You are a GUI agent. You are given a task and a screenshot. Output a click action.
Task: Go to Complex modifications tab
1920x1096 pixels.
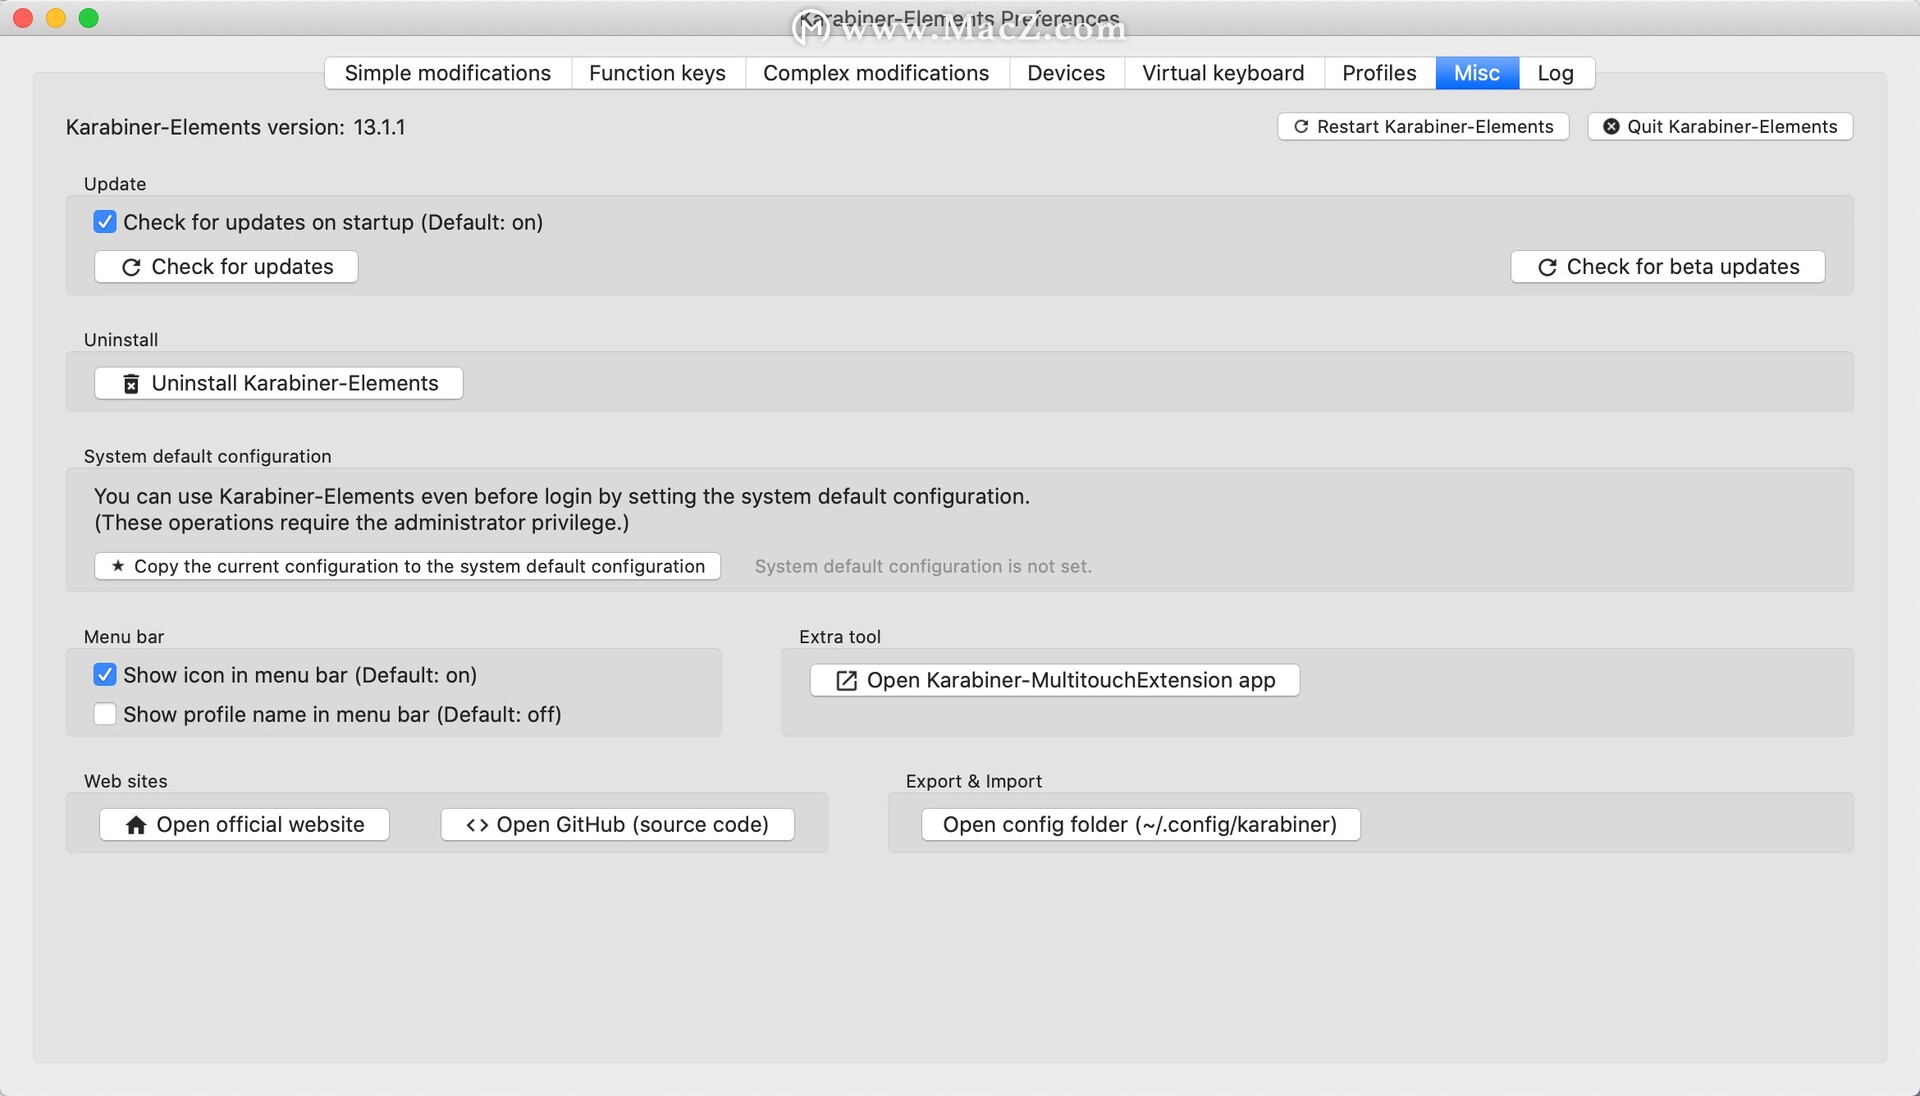click(876, 73)
